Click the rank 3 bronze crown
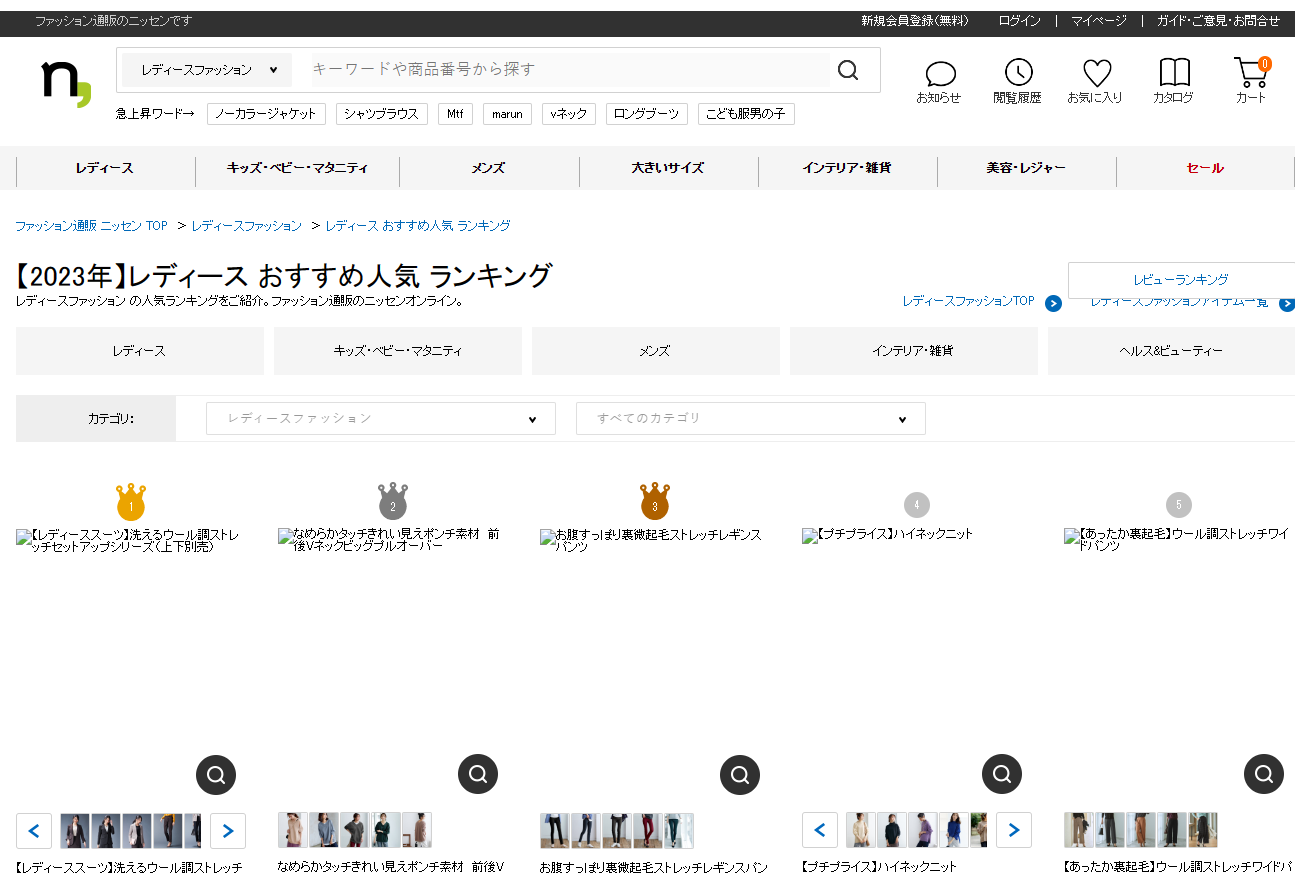 [x=655, y=501]
